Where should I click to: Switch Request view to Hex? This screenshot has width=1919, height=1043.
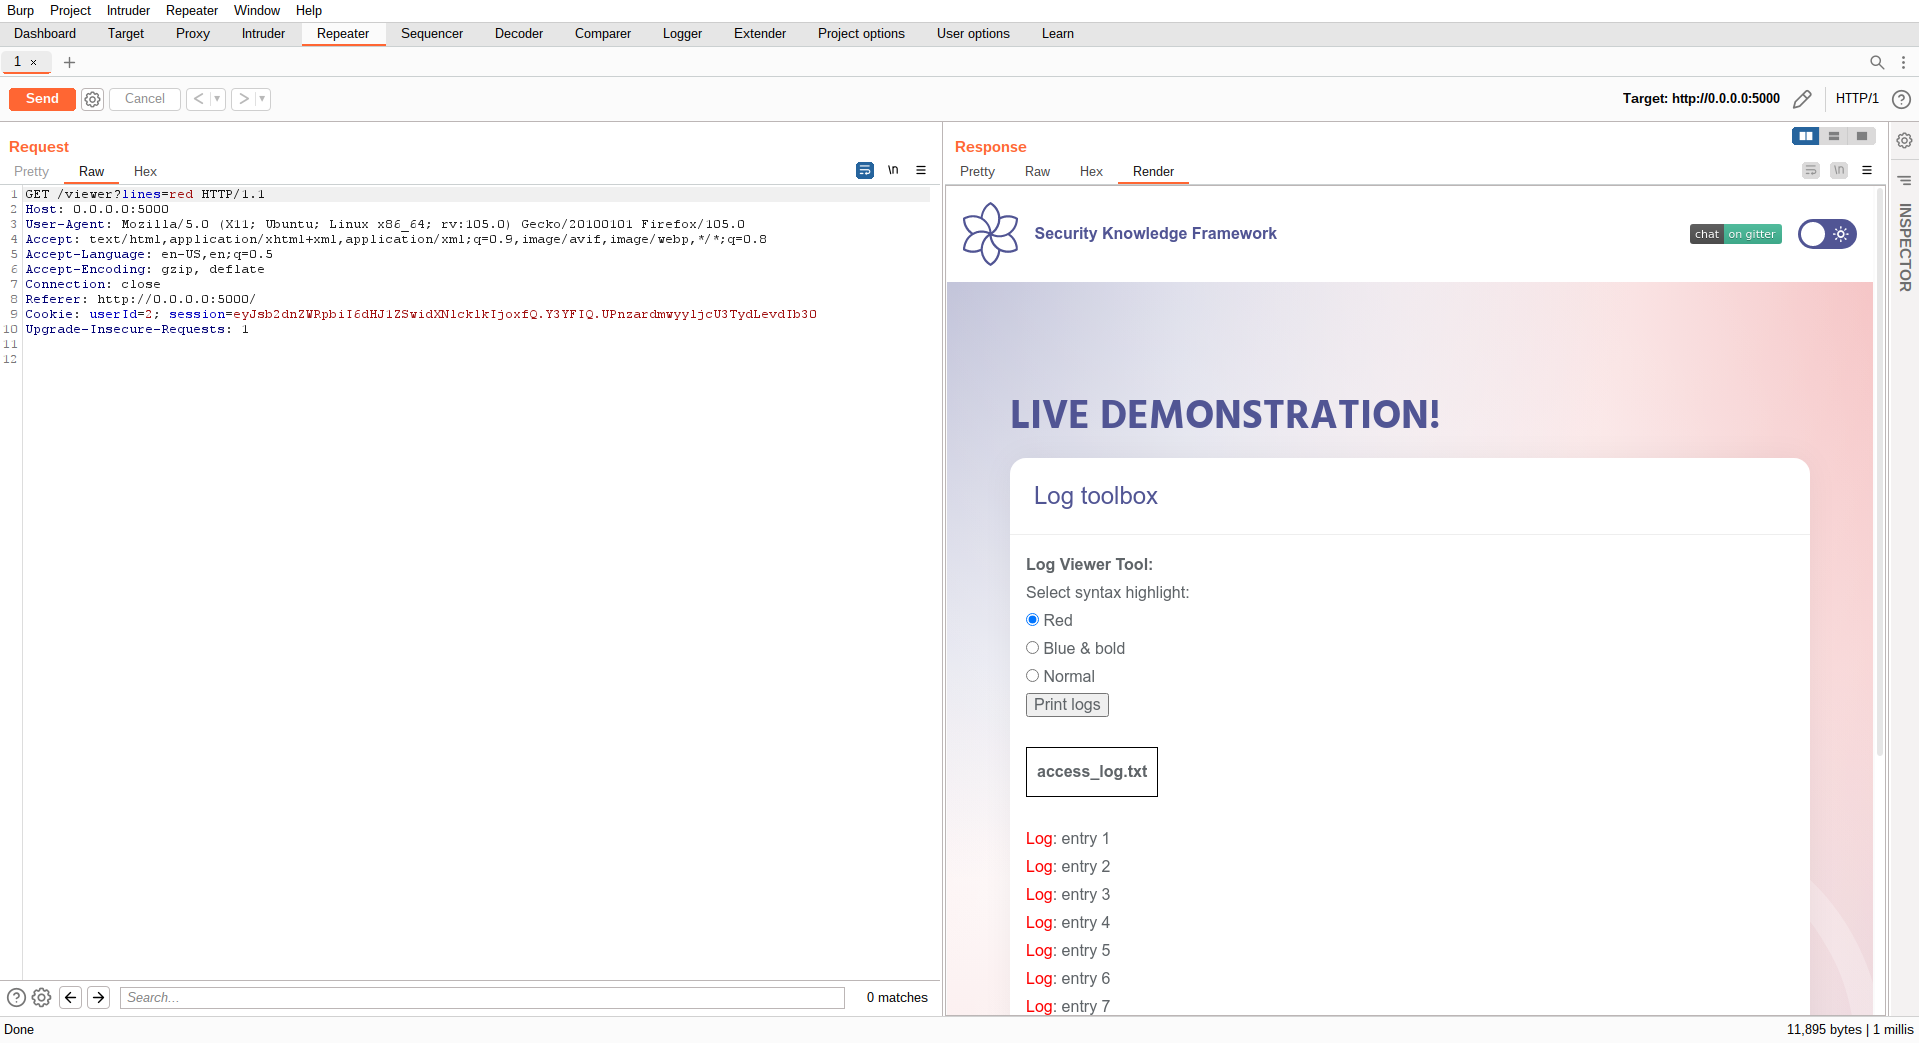click(x=145, y=172)
